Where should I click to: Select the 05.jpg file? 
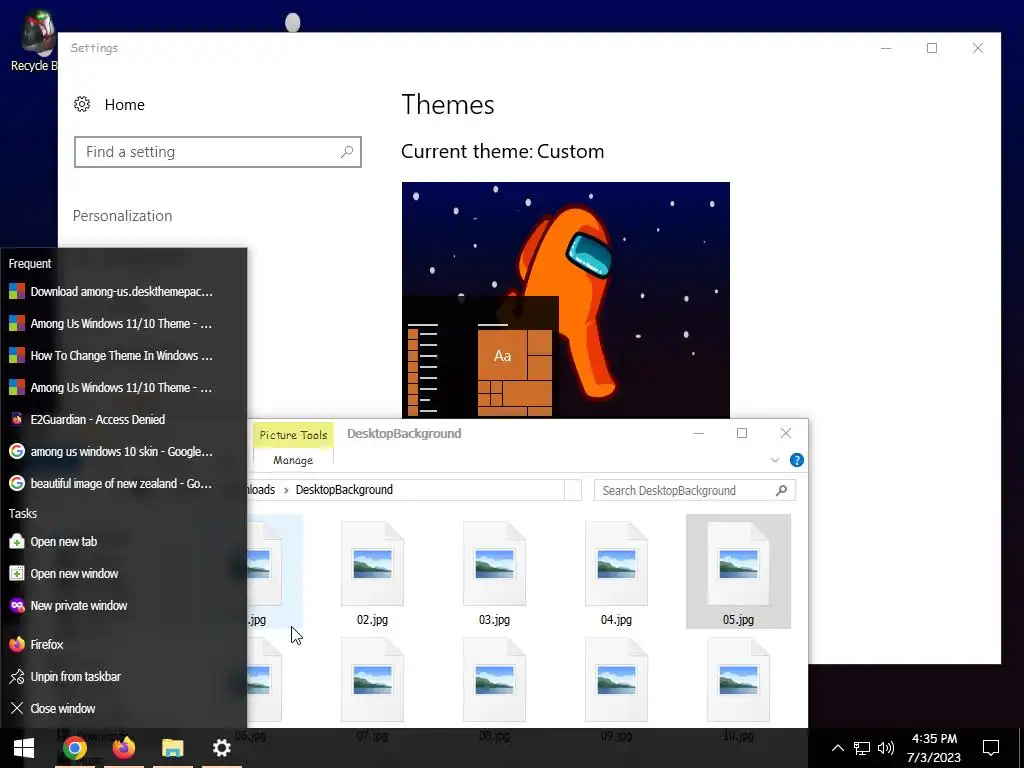pyautogui.click(x=738, y=572)
